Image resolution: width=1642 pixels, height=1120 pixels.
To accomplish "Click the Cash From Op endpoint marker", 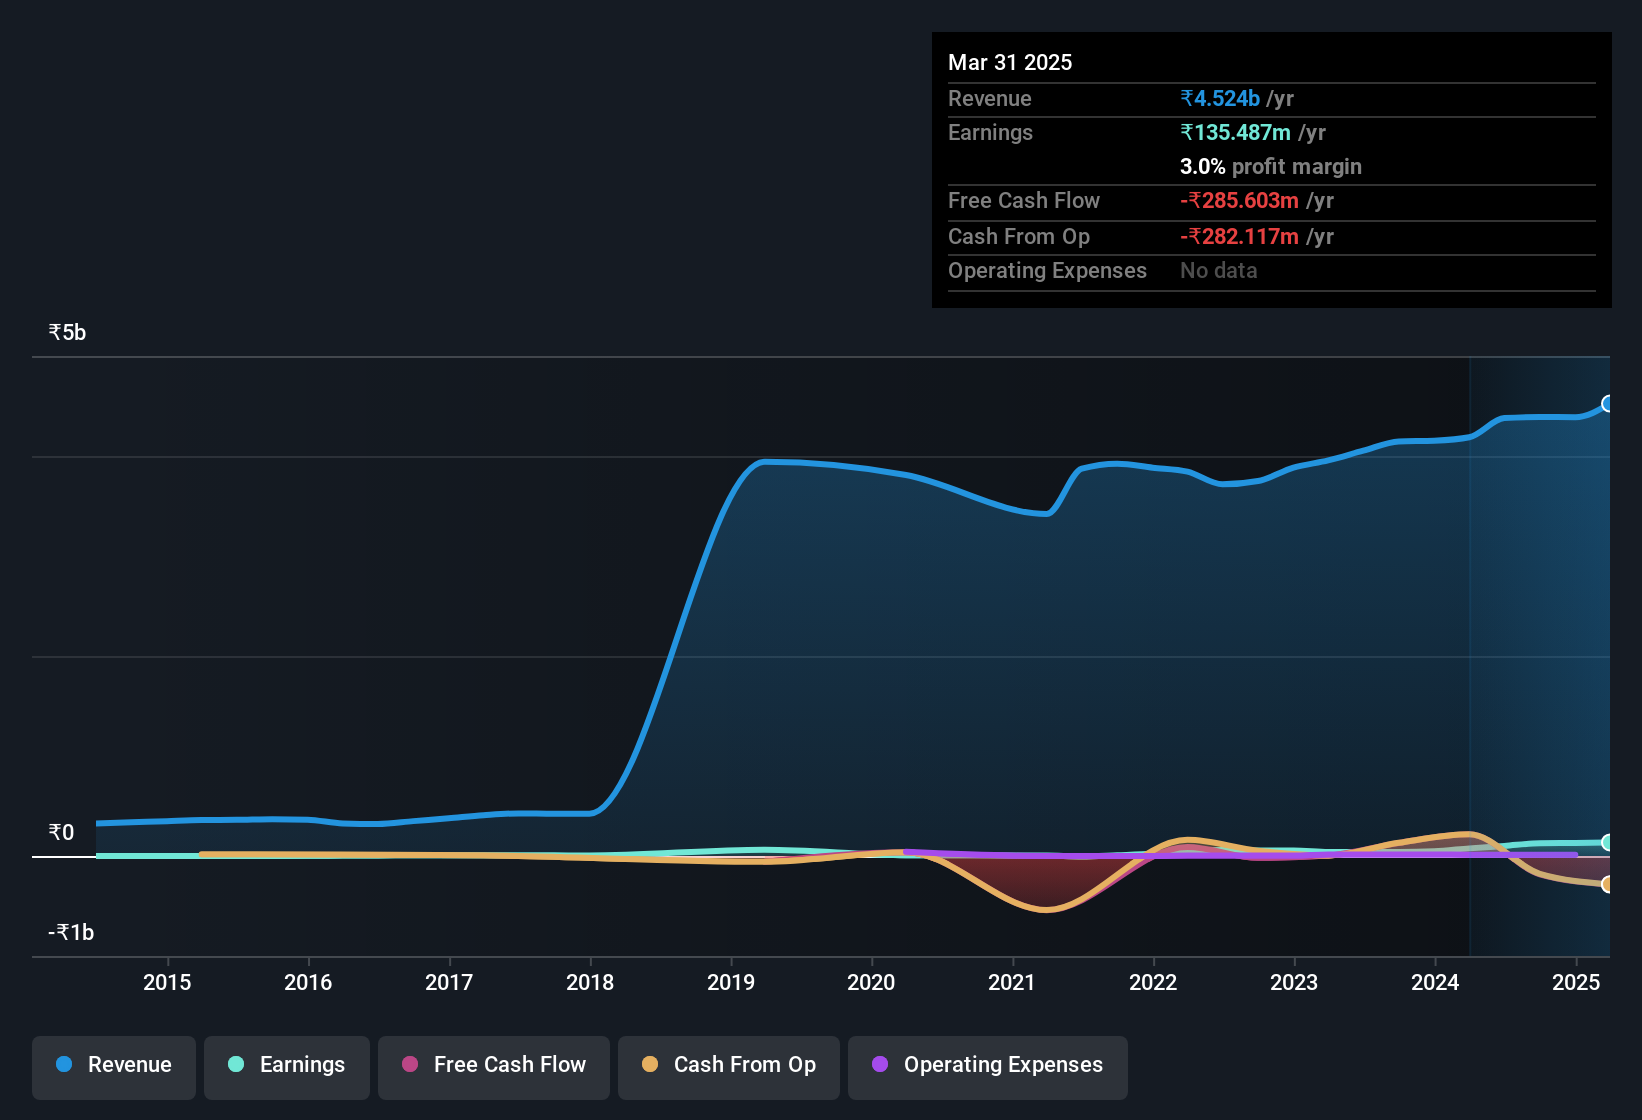I will click(x=1607, y=884).
